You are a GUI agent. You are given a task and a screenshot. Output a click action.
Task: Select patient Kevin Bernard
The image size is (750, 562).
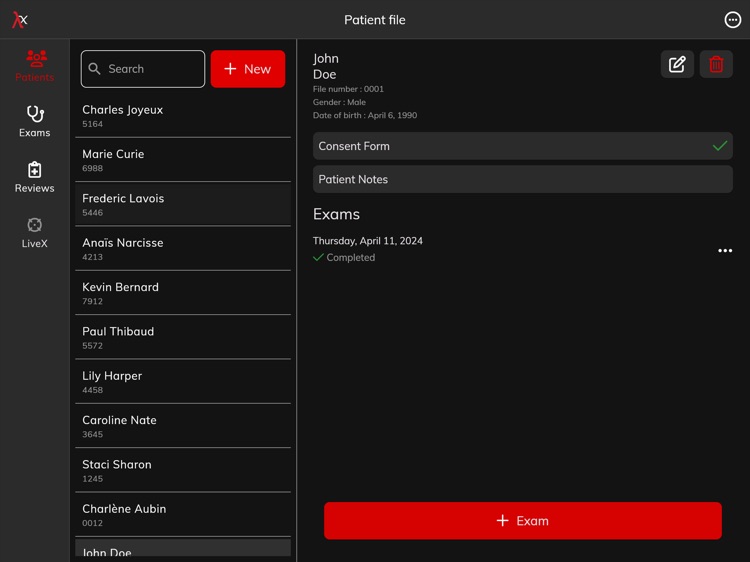tap(183, 293)
